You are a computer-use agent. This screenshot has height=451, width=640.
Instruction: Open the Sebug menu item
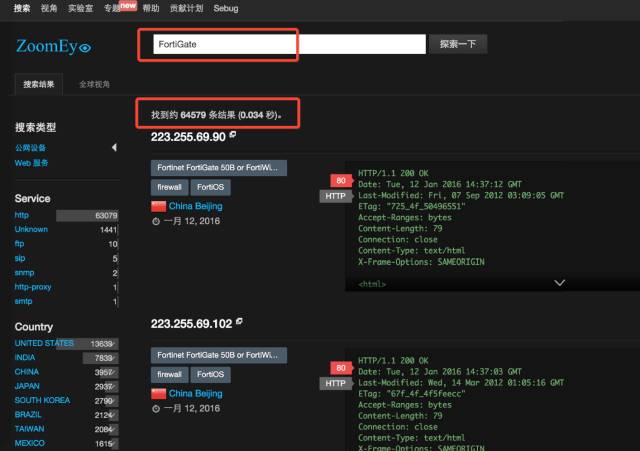pyautogui.click(x=226, y=8)
